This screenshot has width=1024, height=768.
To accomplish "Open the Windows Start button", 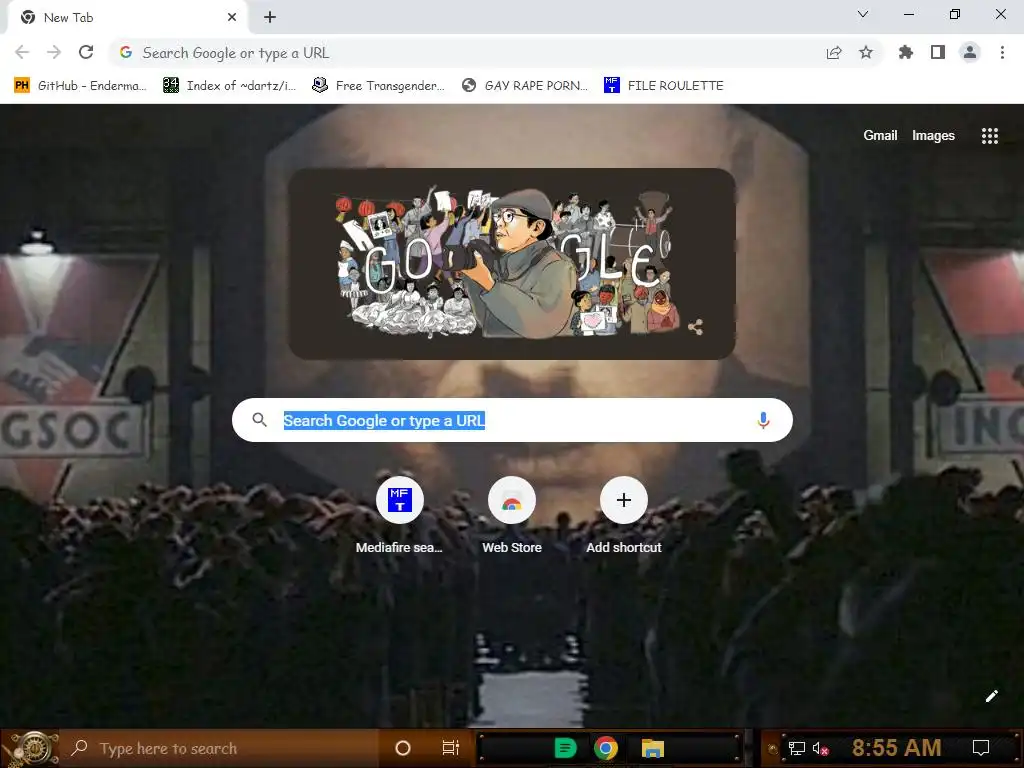I will click(31, 748).
